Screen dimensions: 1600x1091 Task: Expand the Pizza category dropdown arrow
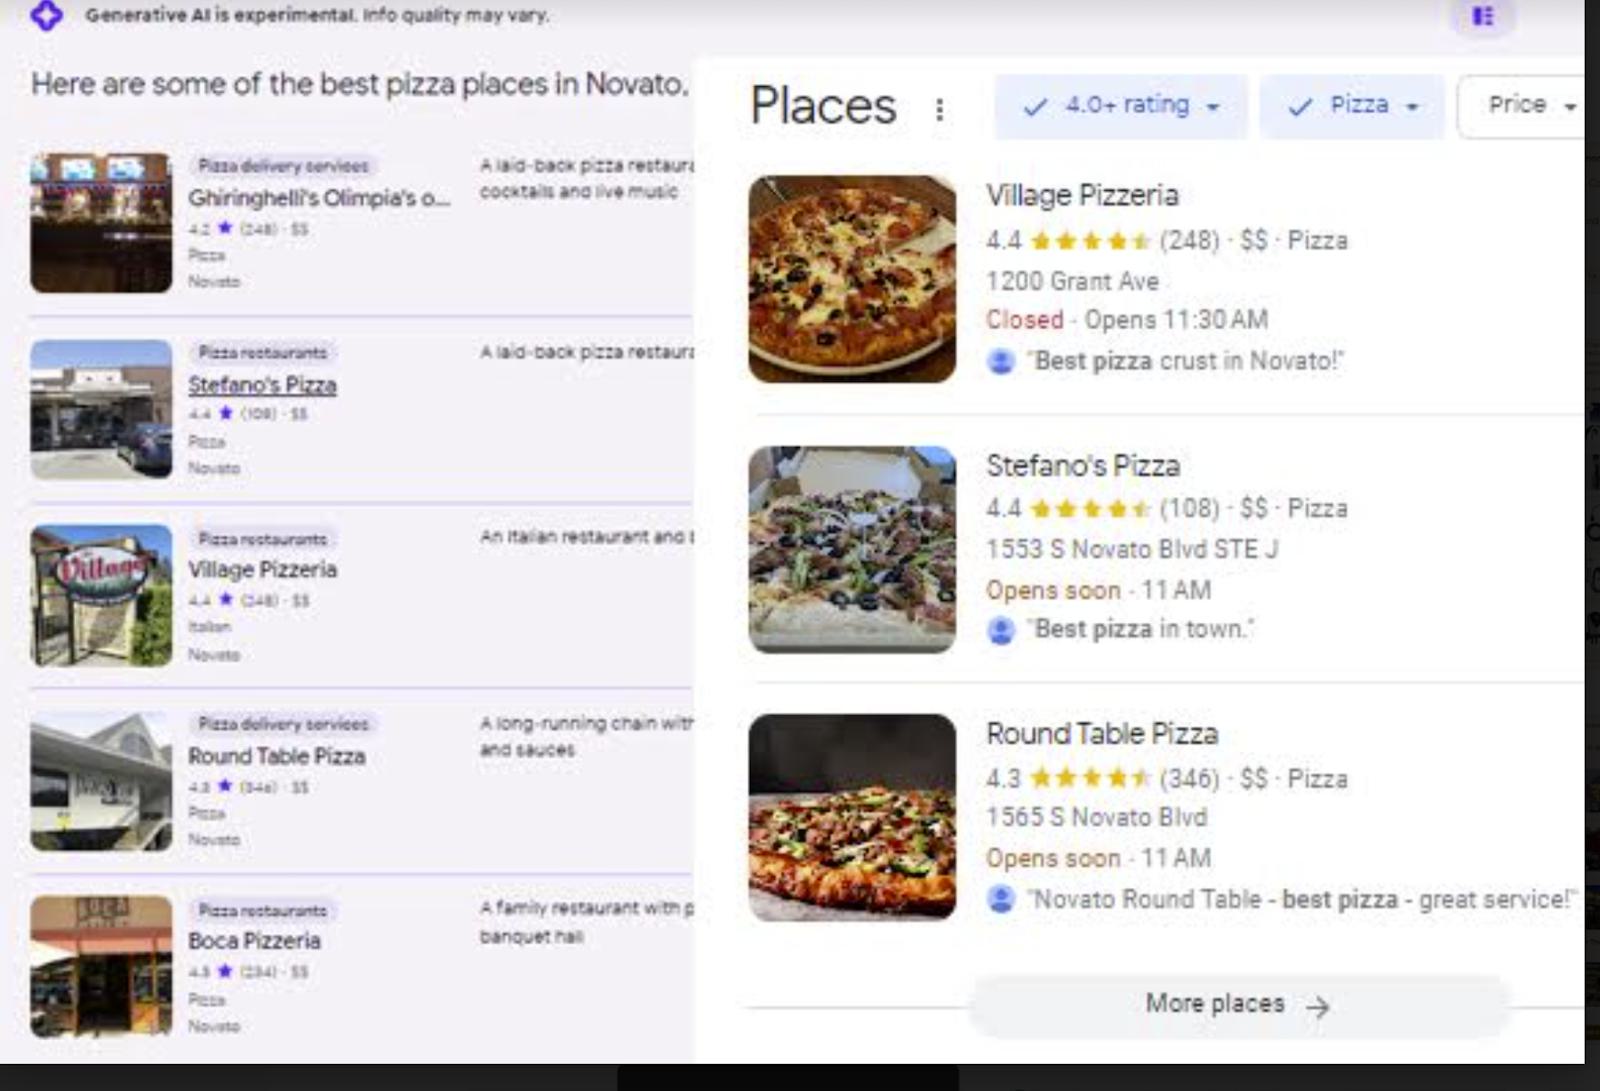(1412, 107)
